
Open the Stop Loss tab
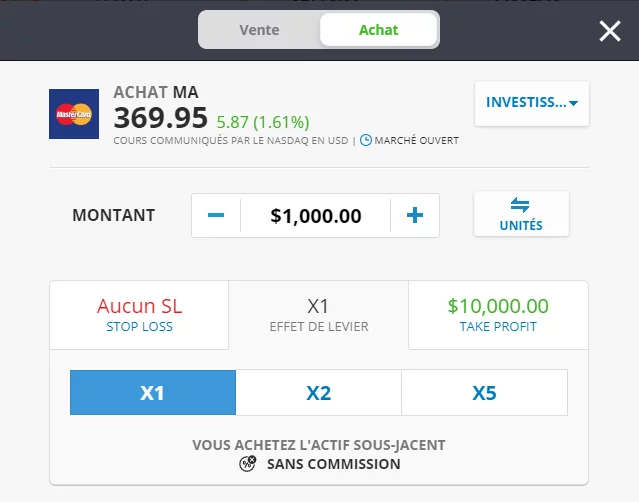[x=139, y=315]
